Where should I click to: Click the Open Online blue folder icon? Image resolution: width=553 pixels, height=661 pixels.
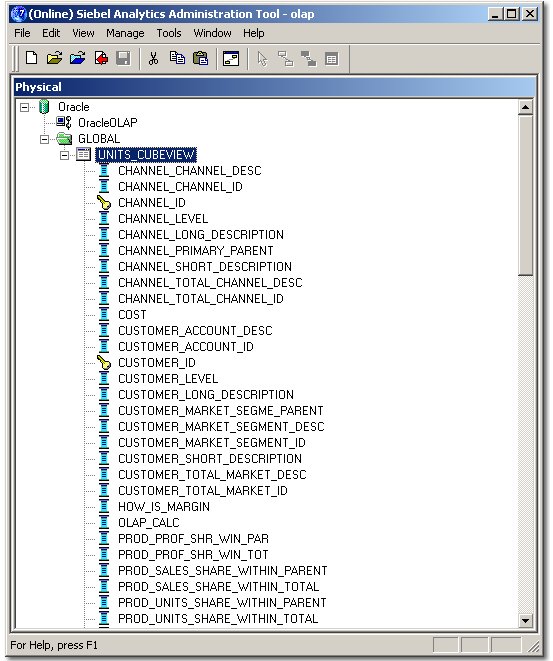[x=77, y=58]
